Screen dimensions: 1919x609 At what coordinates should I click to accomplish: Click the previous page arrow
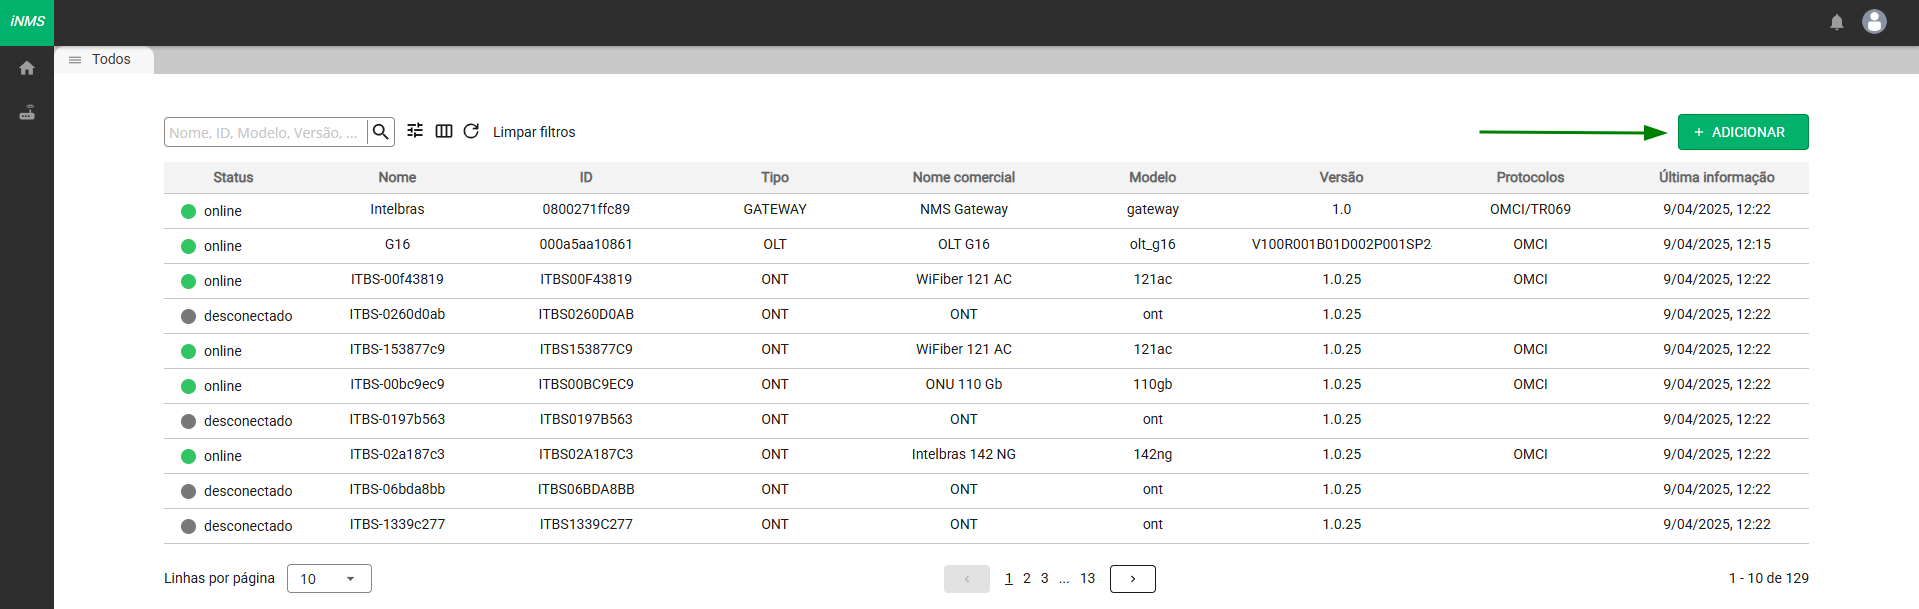click(x=966, y=578)
